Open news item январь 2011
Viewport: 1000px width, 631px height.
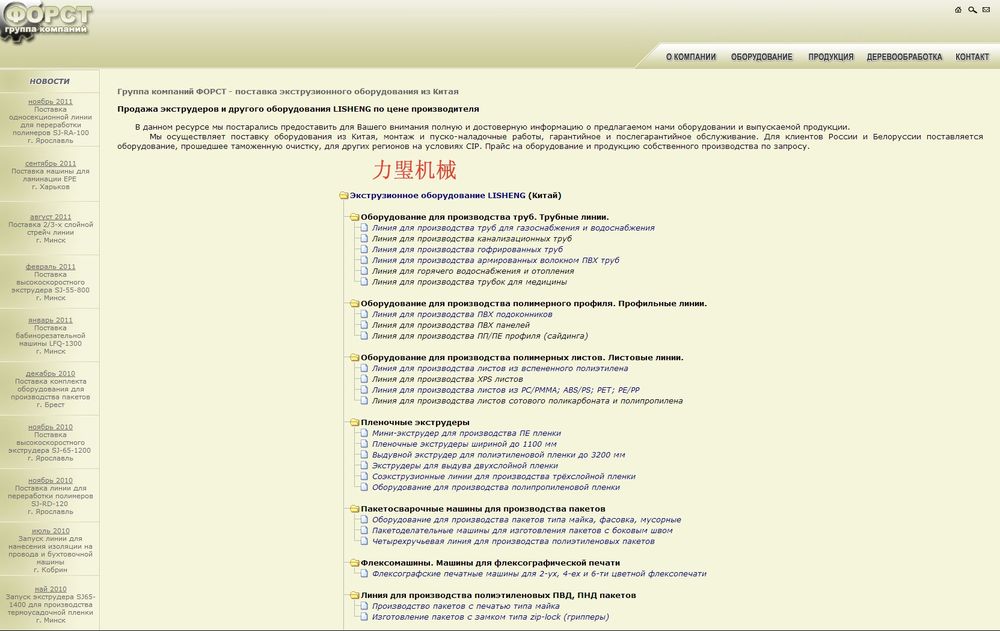(50, 320)
